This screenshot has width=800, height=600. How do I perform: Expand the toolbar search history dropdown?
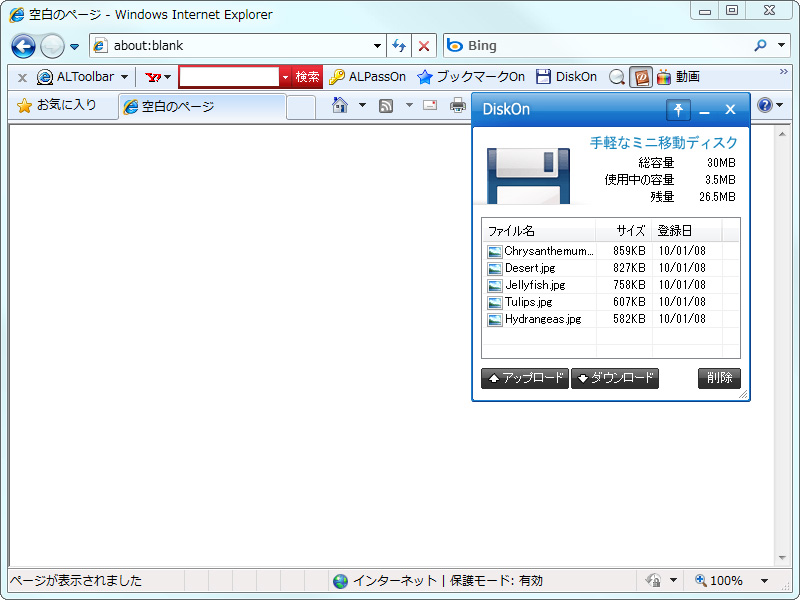click(285, 77)
